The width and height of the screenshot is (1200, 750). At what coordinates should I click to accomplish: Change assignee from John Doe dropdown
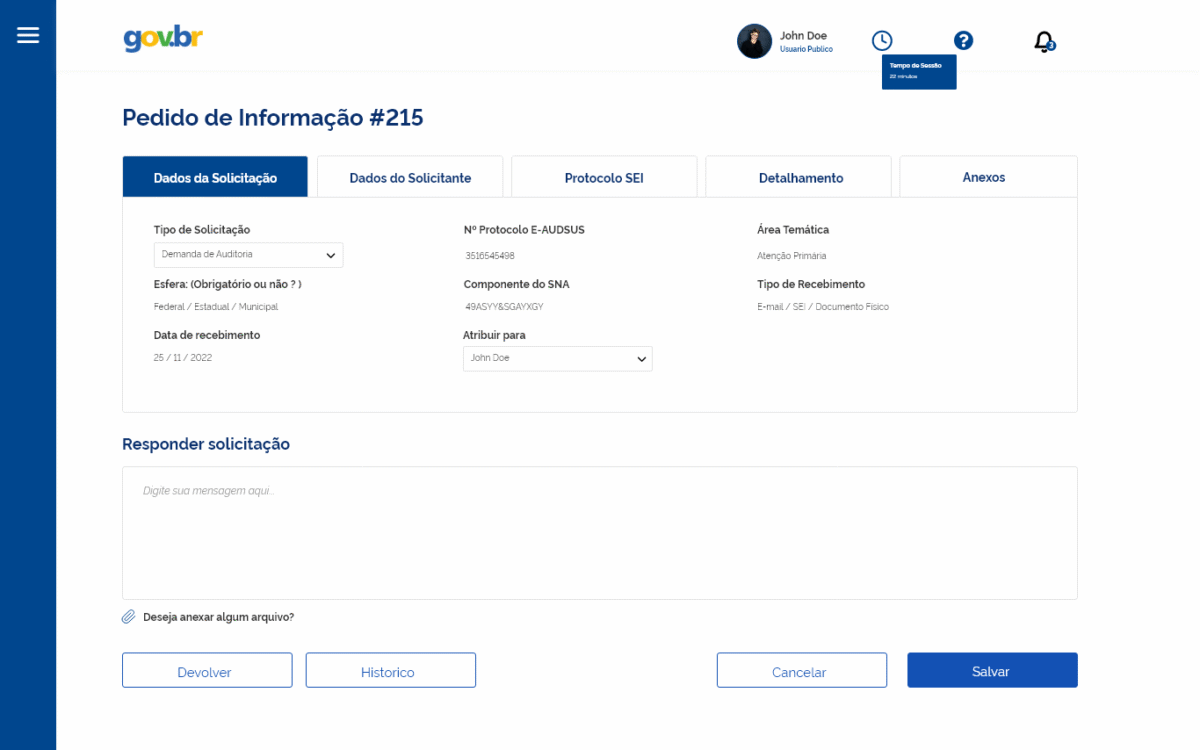(x=557, y=358)
